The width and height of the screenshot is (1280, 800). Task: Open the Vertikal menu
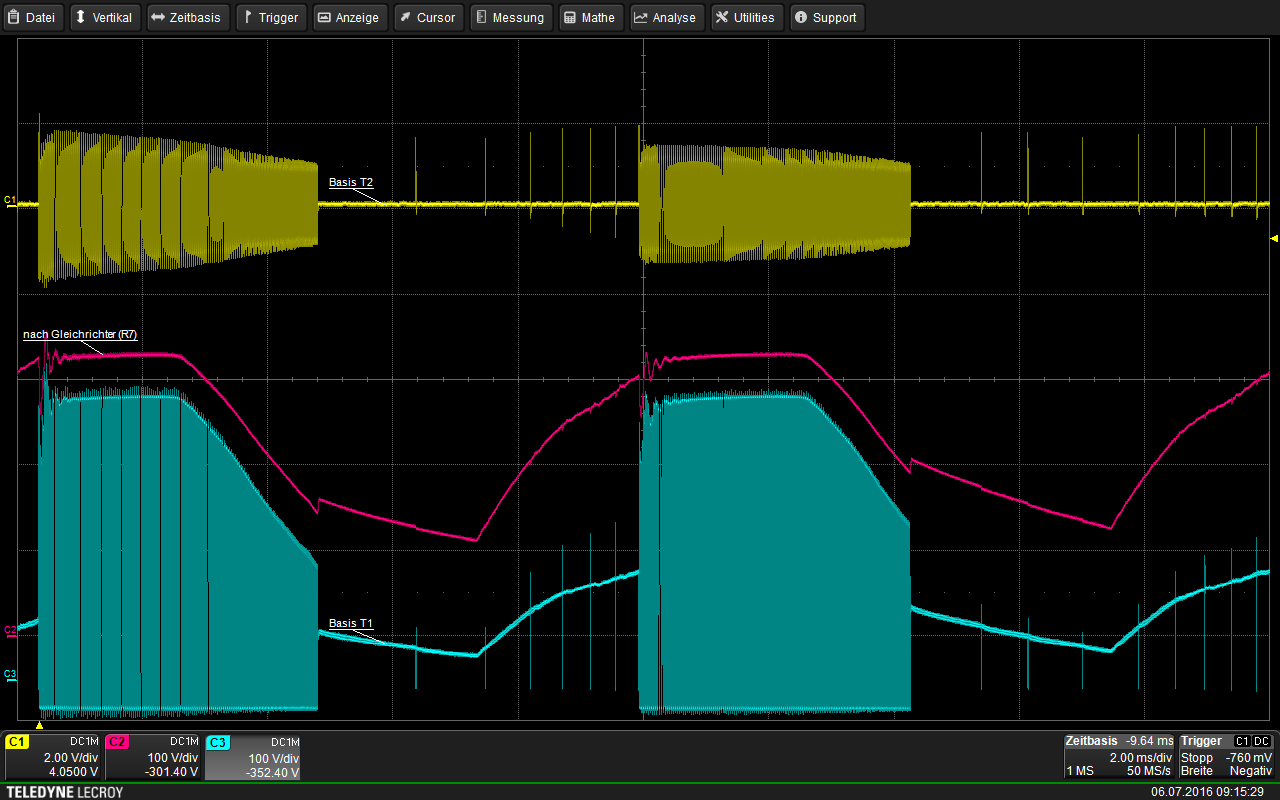[104, 17]
